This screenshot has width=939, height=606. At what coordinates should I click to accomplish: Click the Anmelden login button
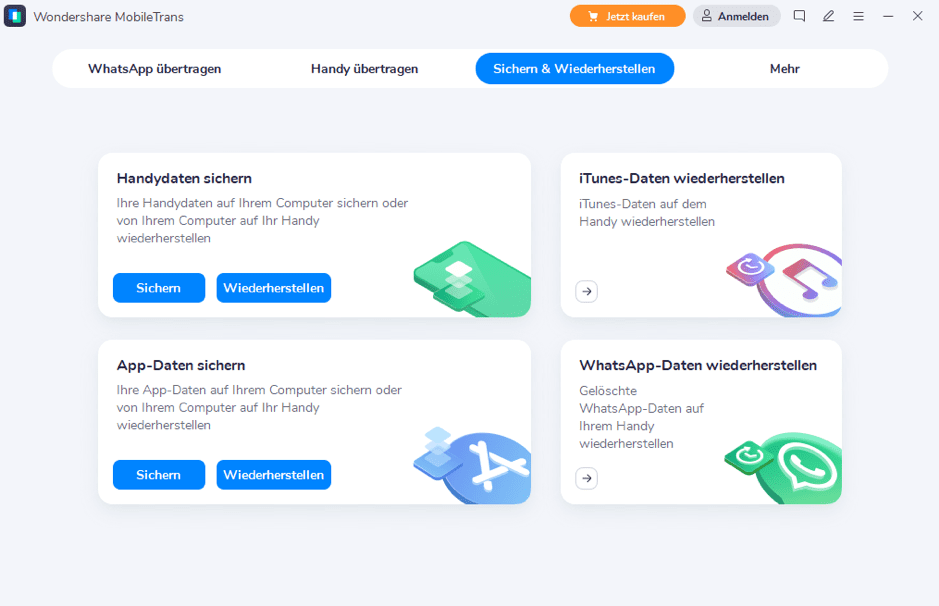click(x=737, y=16)
